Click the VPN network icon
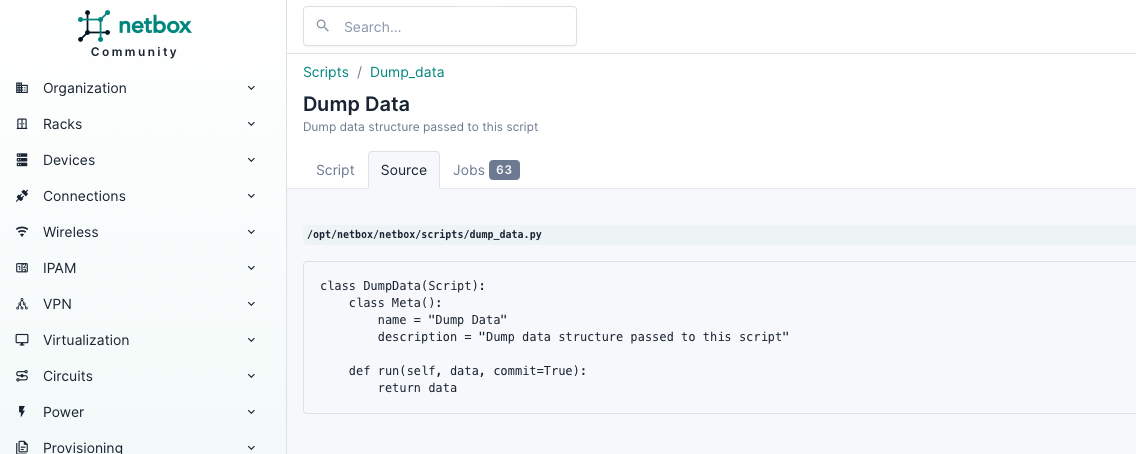The image size is (1136, 454). [x=22, y=304]
